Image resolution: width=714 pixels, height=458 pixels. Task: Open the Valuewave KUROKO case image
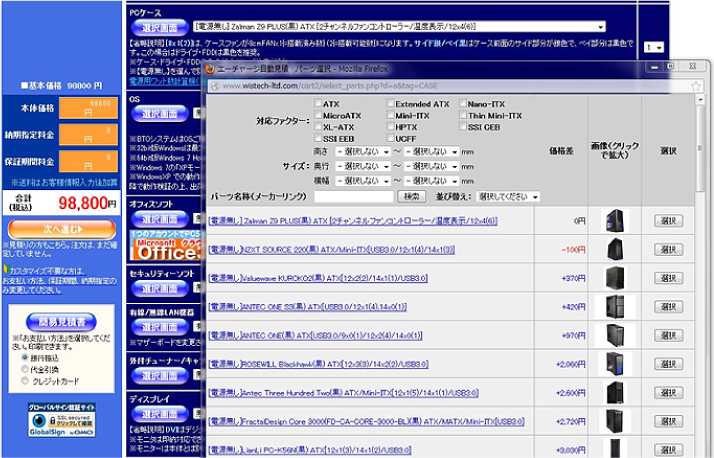tap(615, 278)
